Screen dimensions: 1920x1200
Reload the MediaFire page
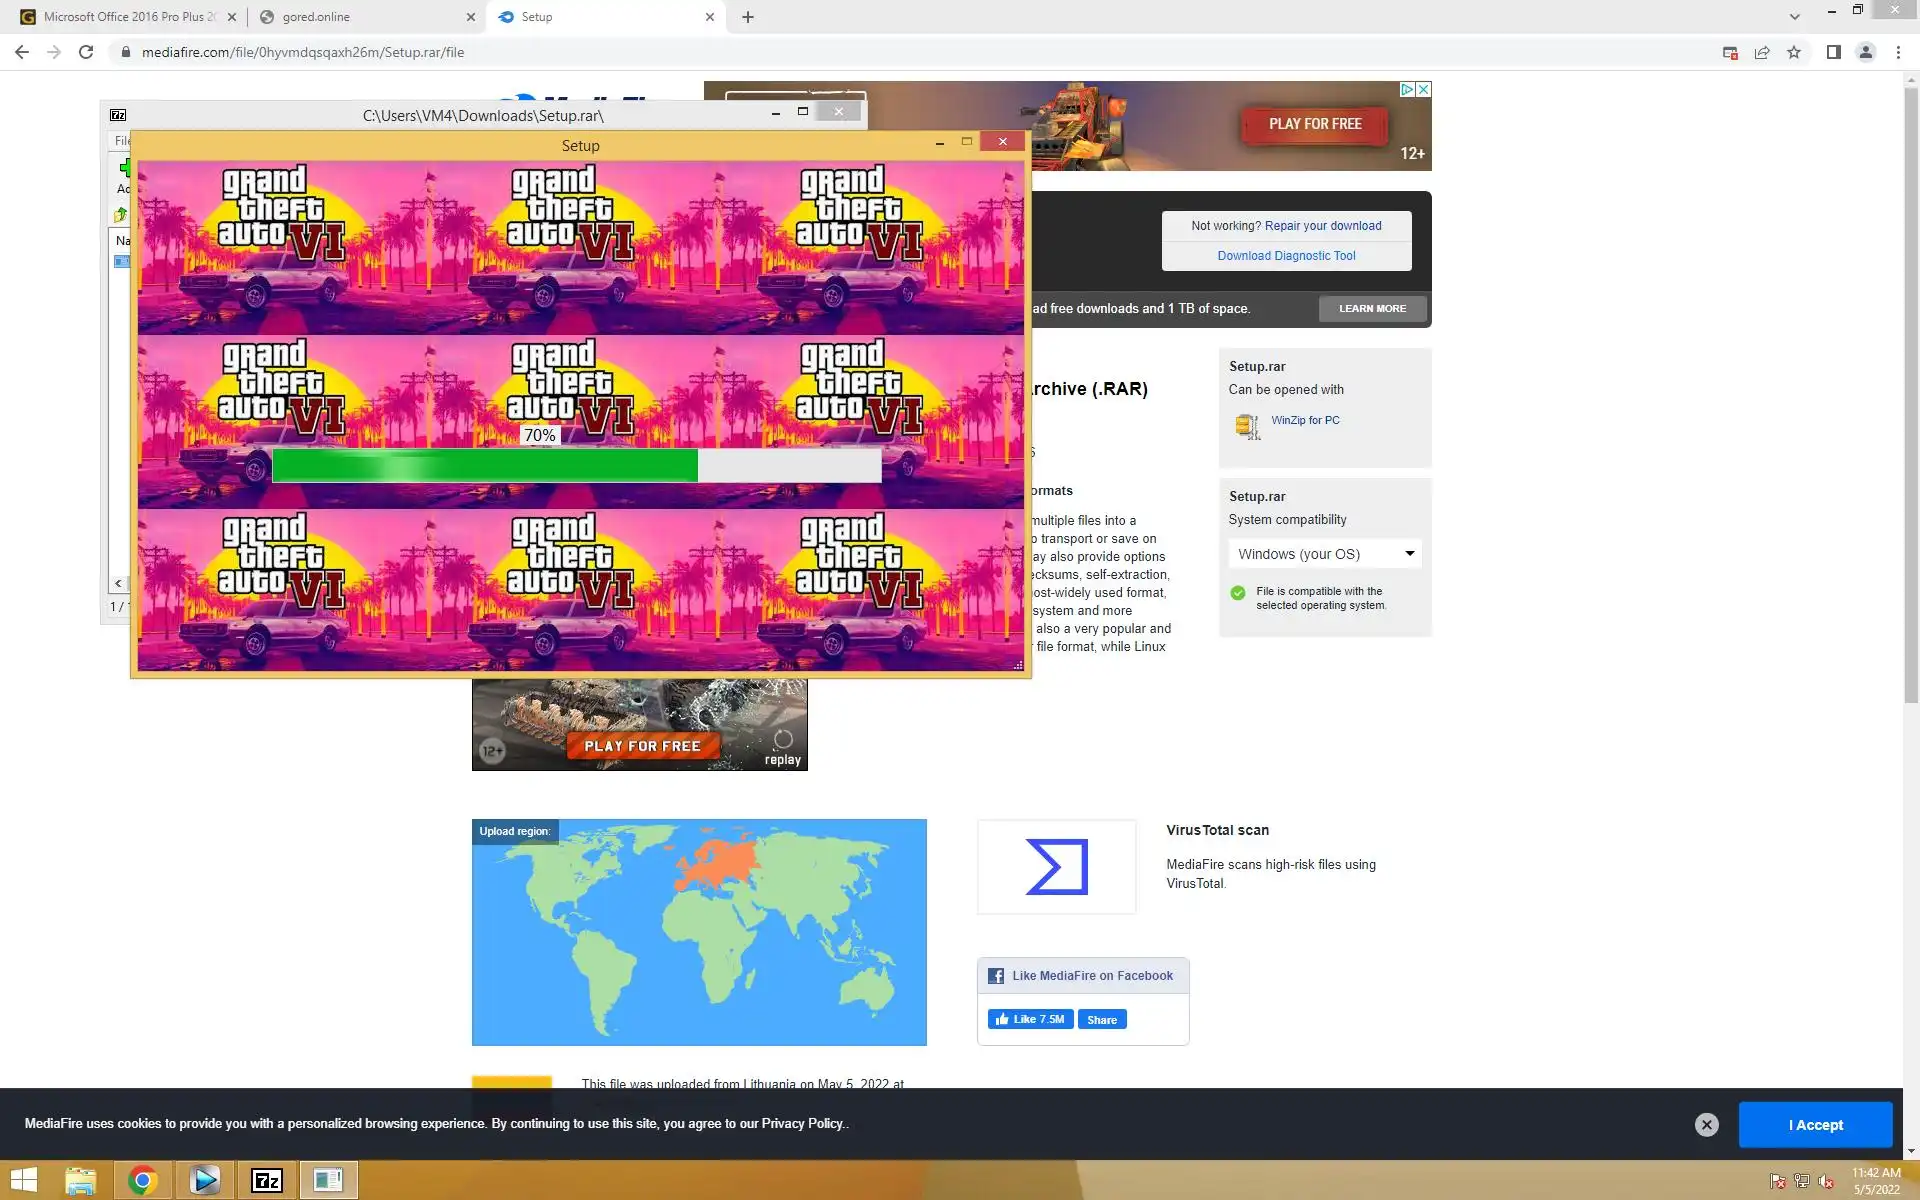pos(86,52)
